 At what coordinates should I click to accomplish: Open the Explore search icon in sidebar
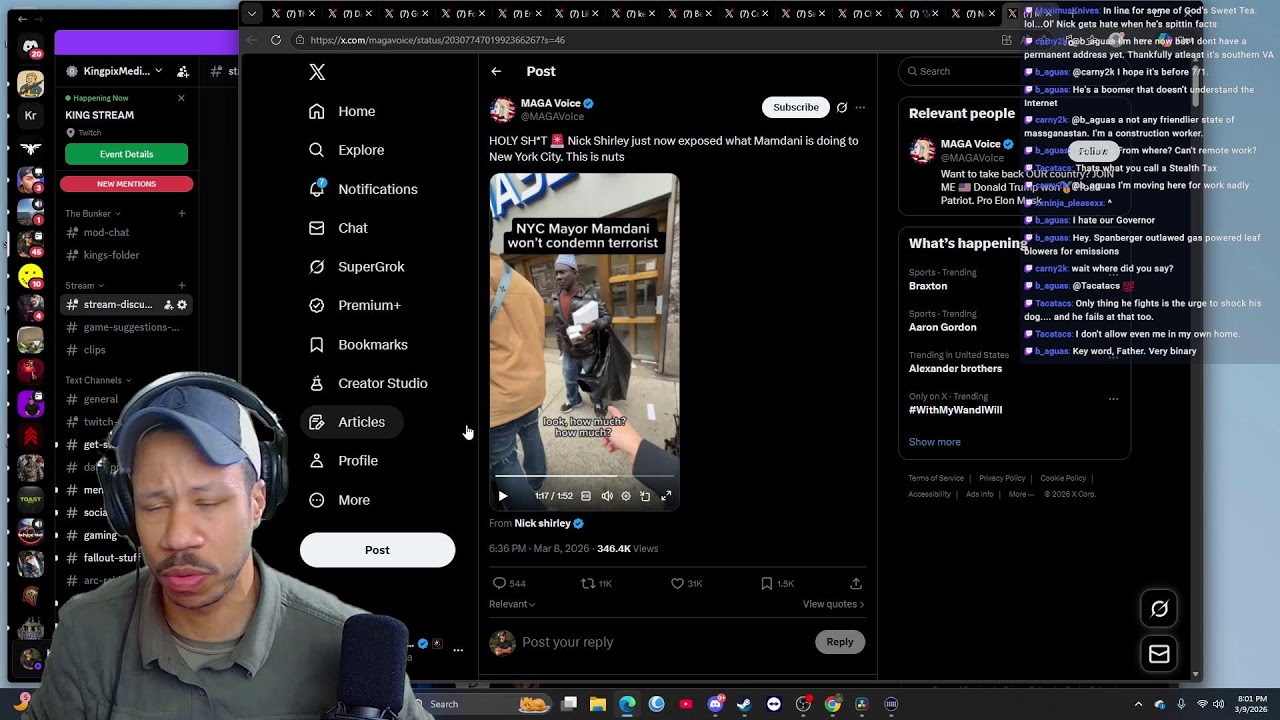317,150
